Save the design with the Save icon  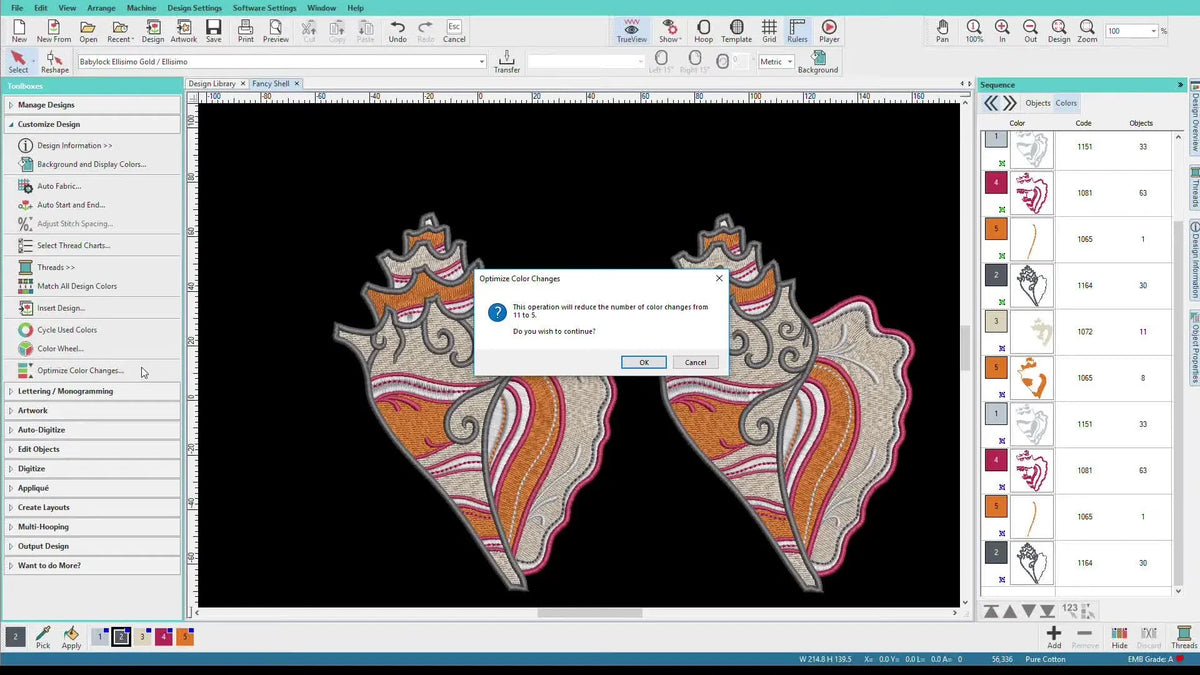[214, 31]
